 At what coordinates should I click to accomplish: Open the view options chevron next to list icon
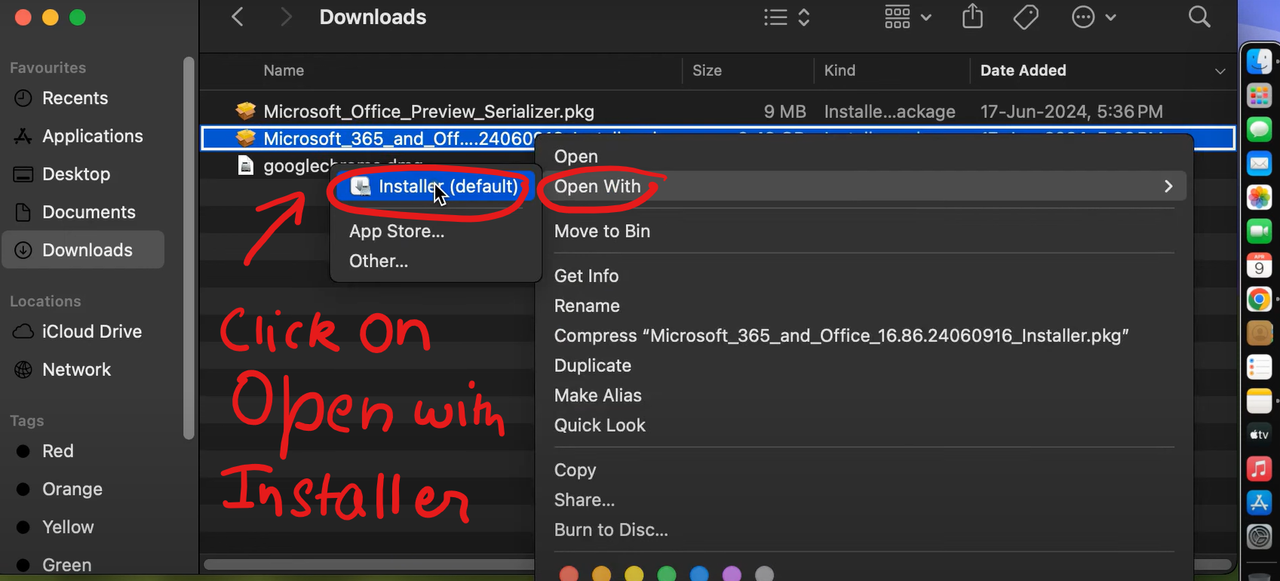pos(803,17)
